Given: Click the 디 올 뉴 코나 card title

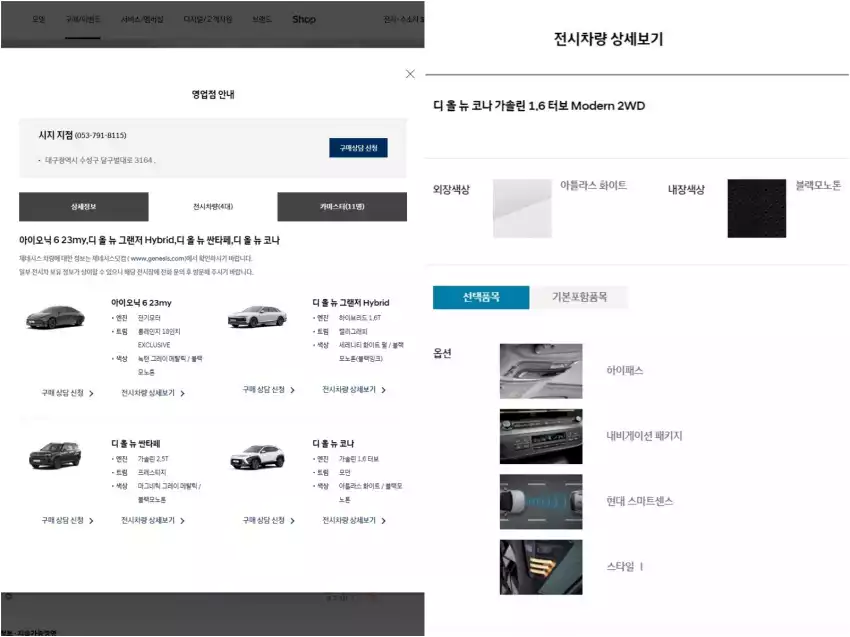Looking at the screenshot, I should 333,443.
